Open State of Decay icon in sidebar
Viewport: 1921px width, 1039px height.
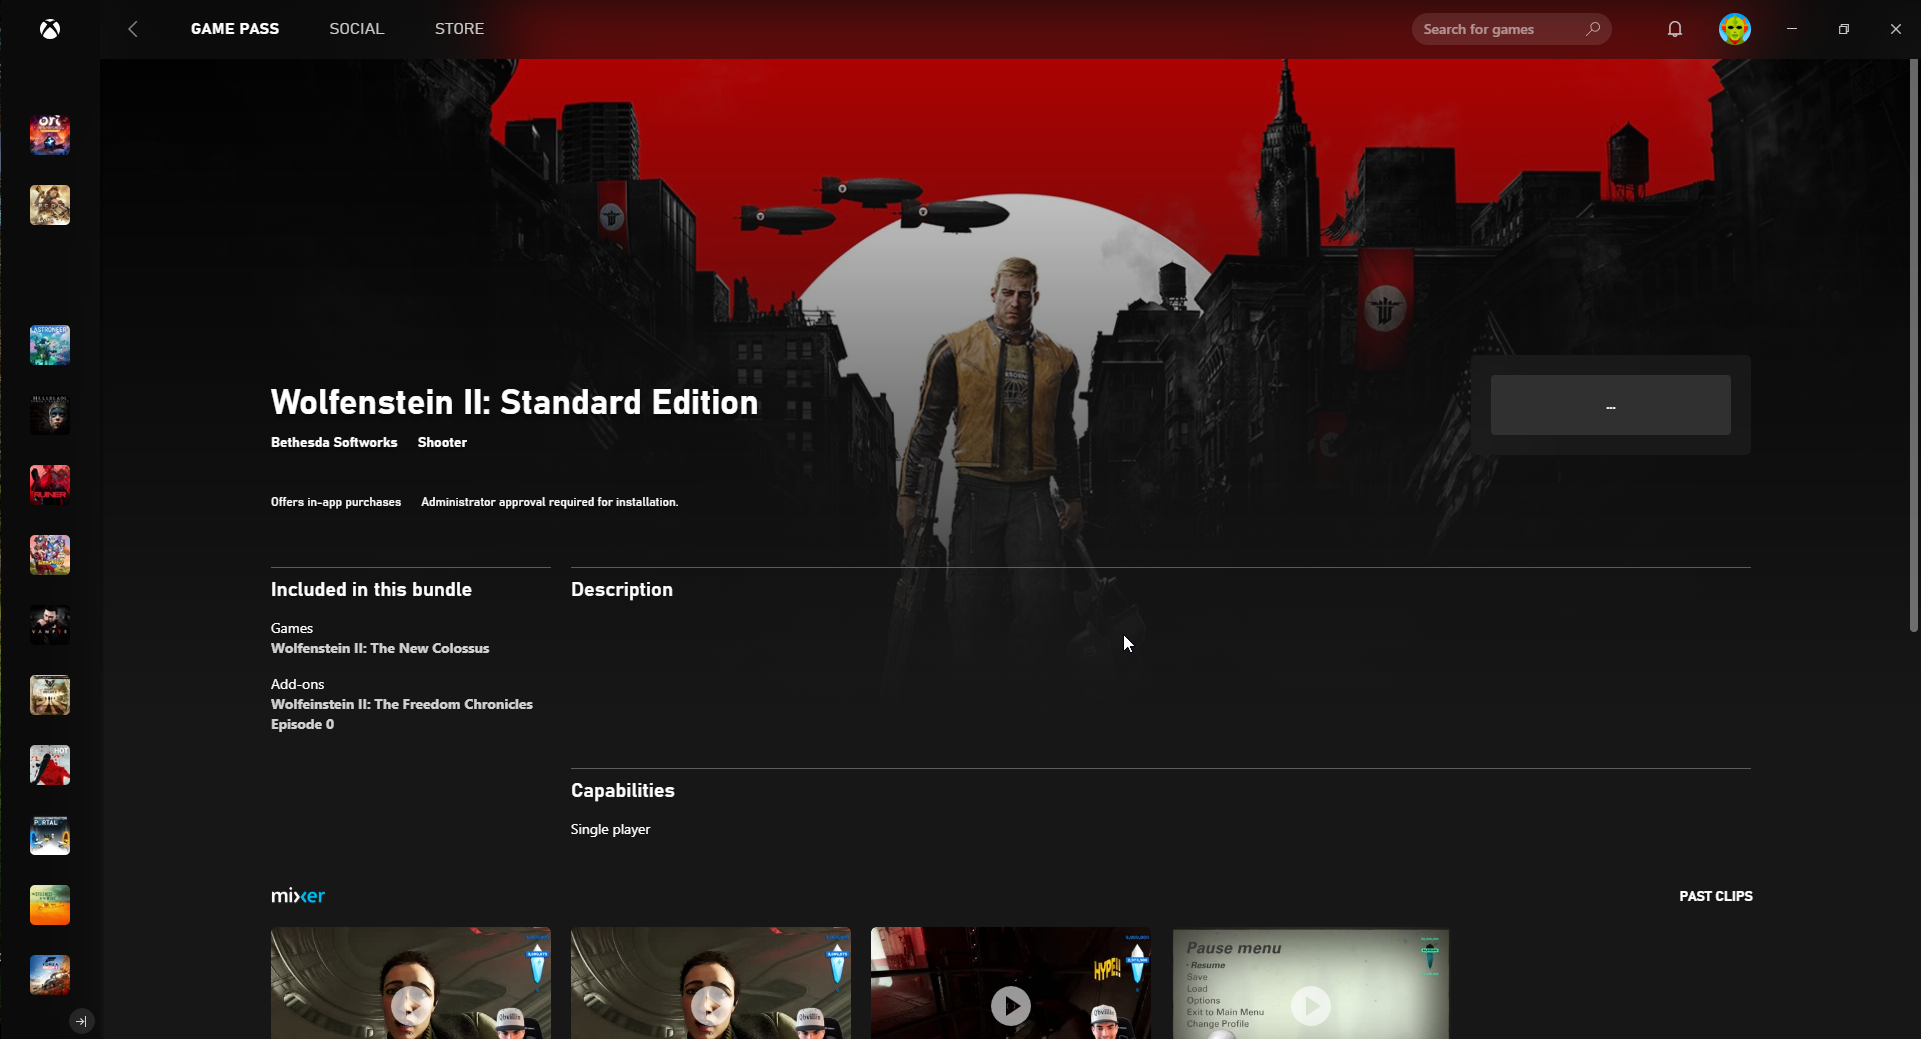50,695
